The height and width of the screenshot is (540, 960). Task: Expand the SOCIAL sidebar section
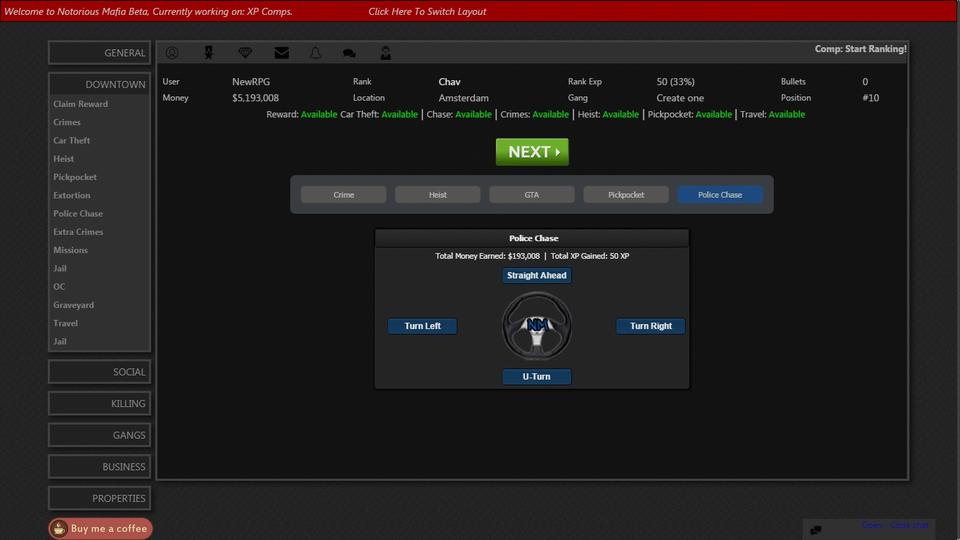tap(100, 372)
